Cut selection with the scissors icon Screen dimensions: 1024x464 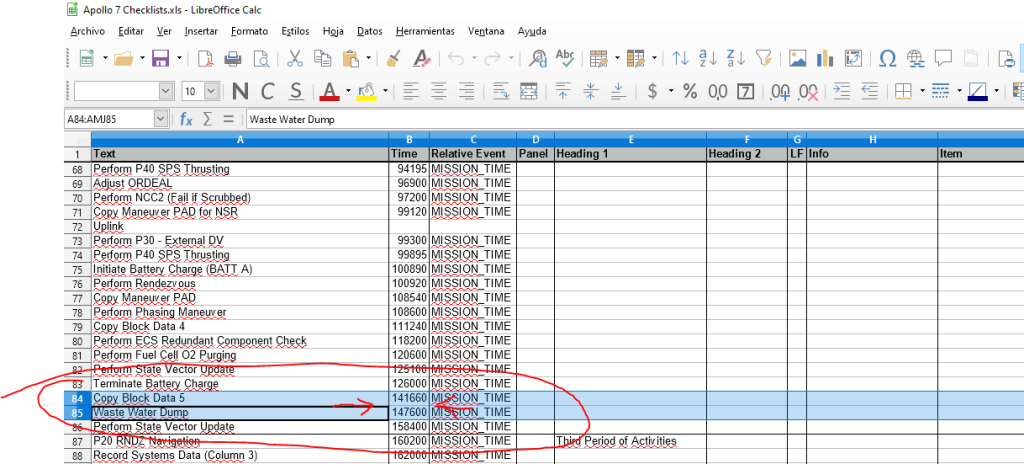(295, 59)
